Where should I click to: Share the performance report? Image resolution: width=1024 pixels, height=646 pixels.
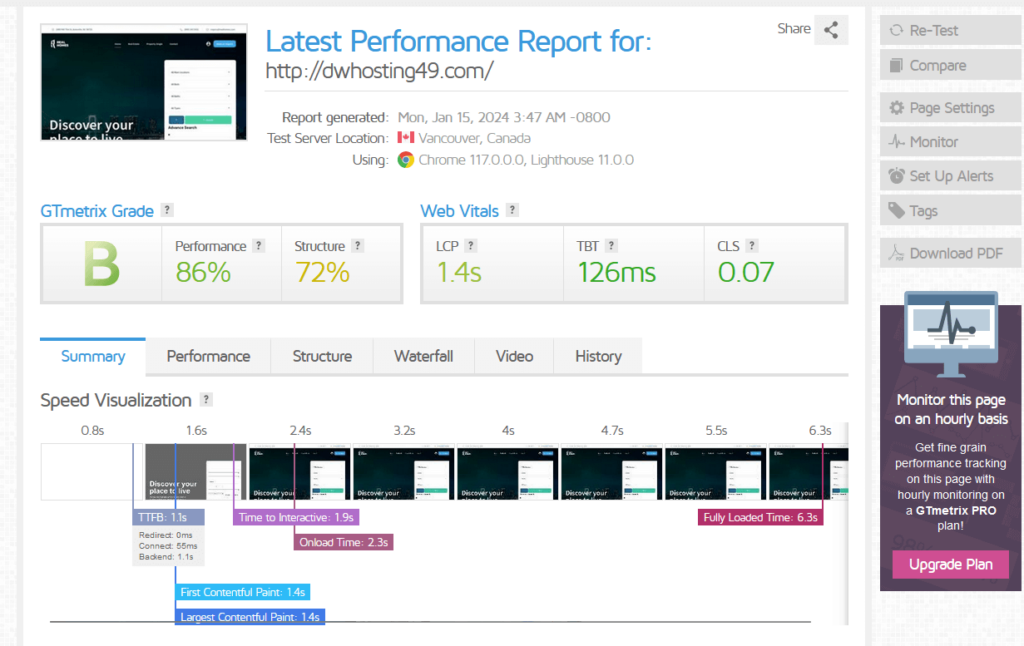(831, 30)
